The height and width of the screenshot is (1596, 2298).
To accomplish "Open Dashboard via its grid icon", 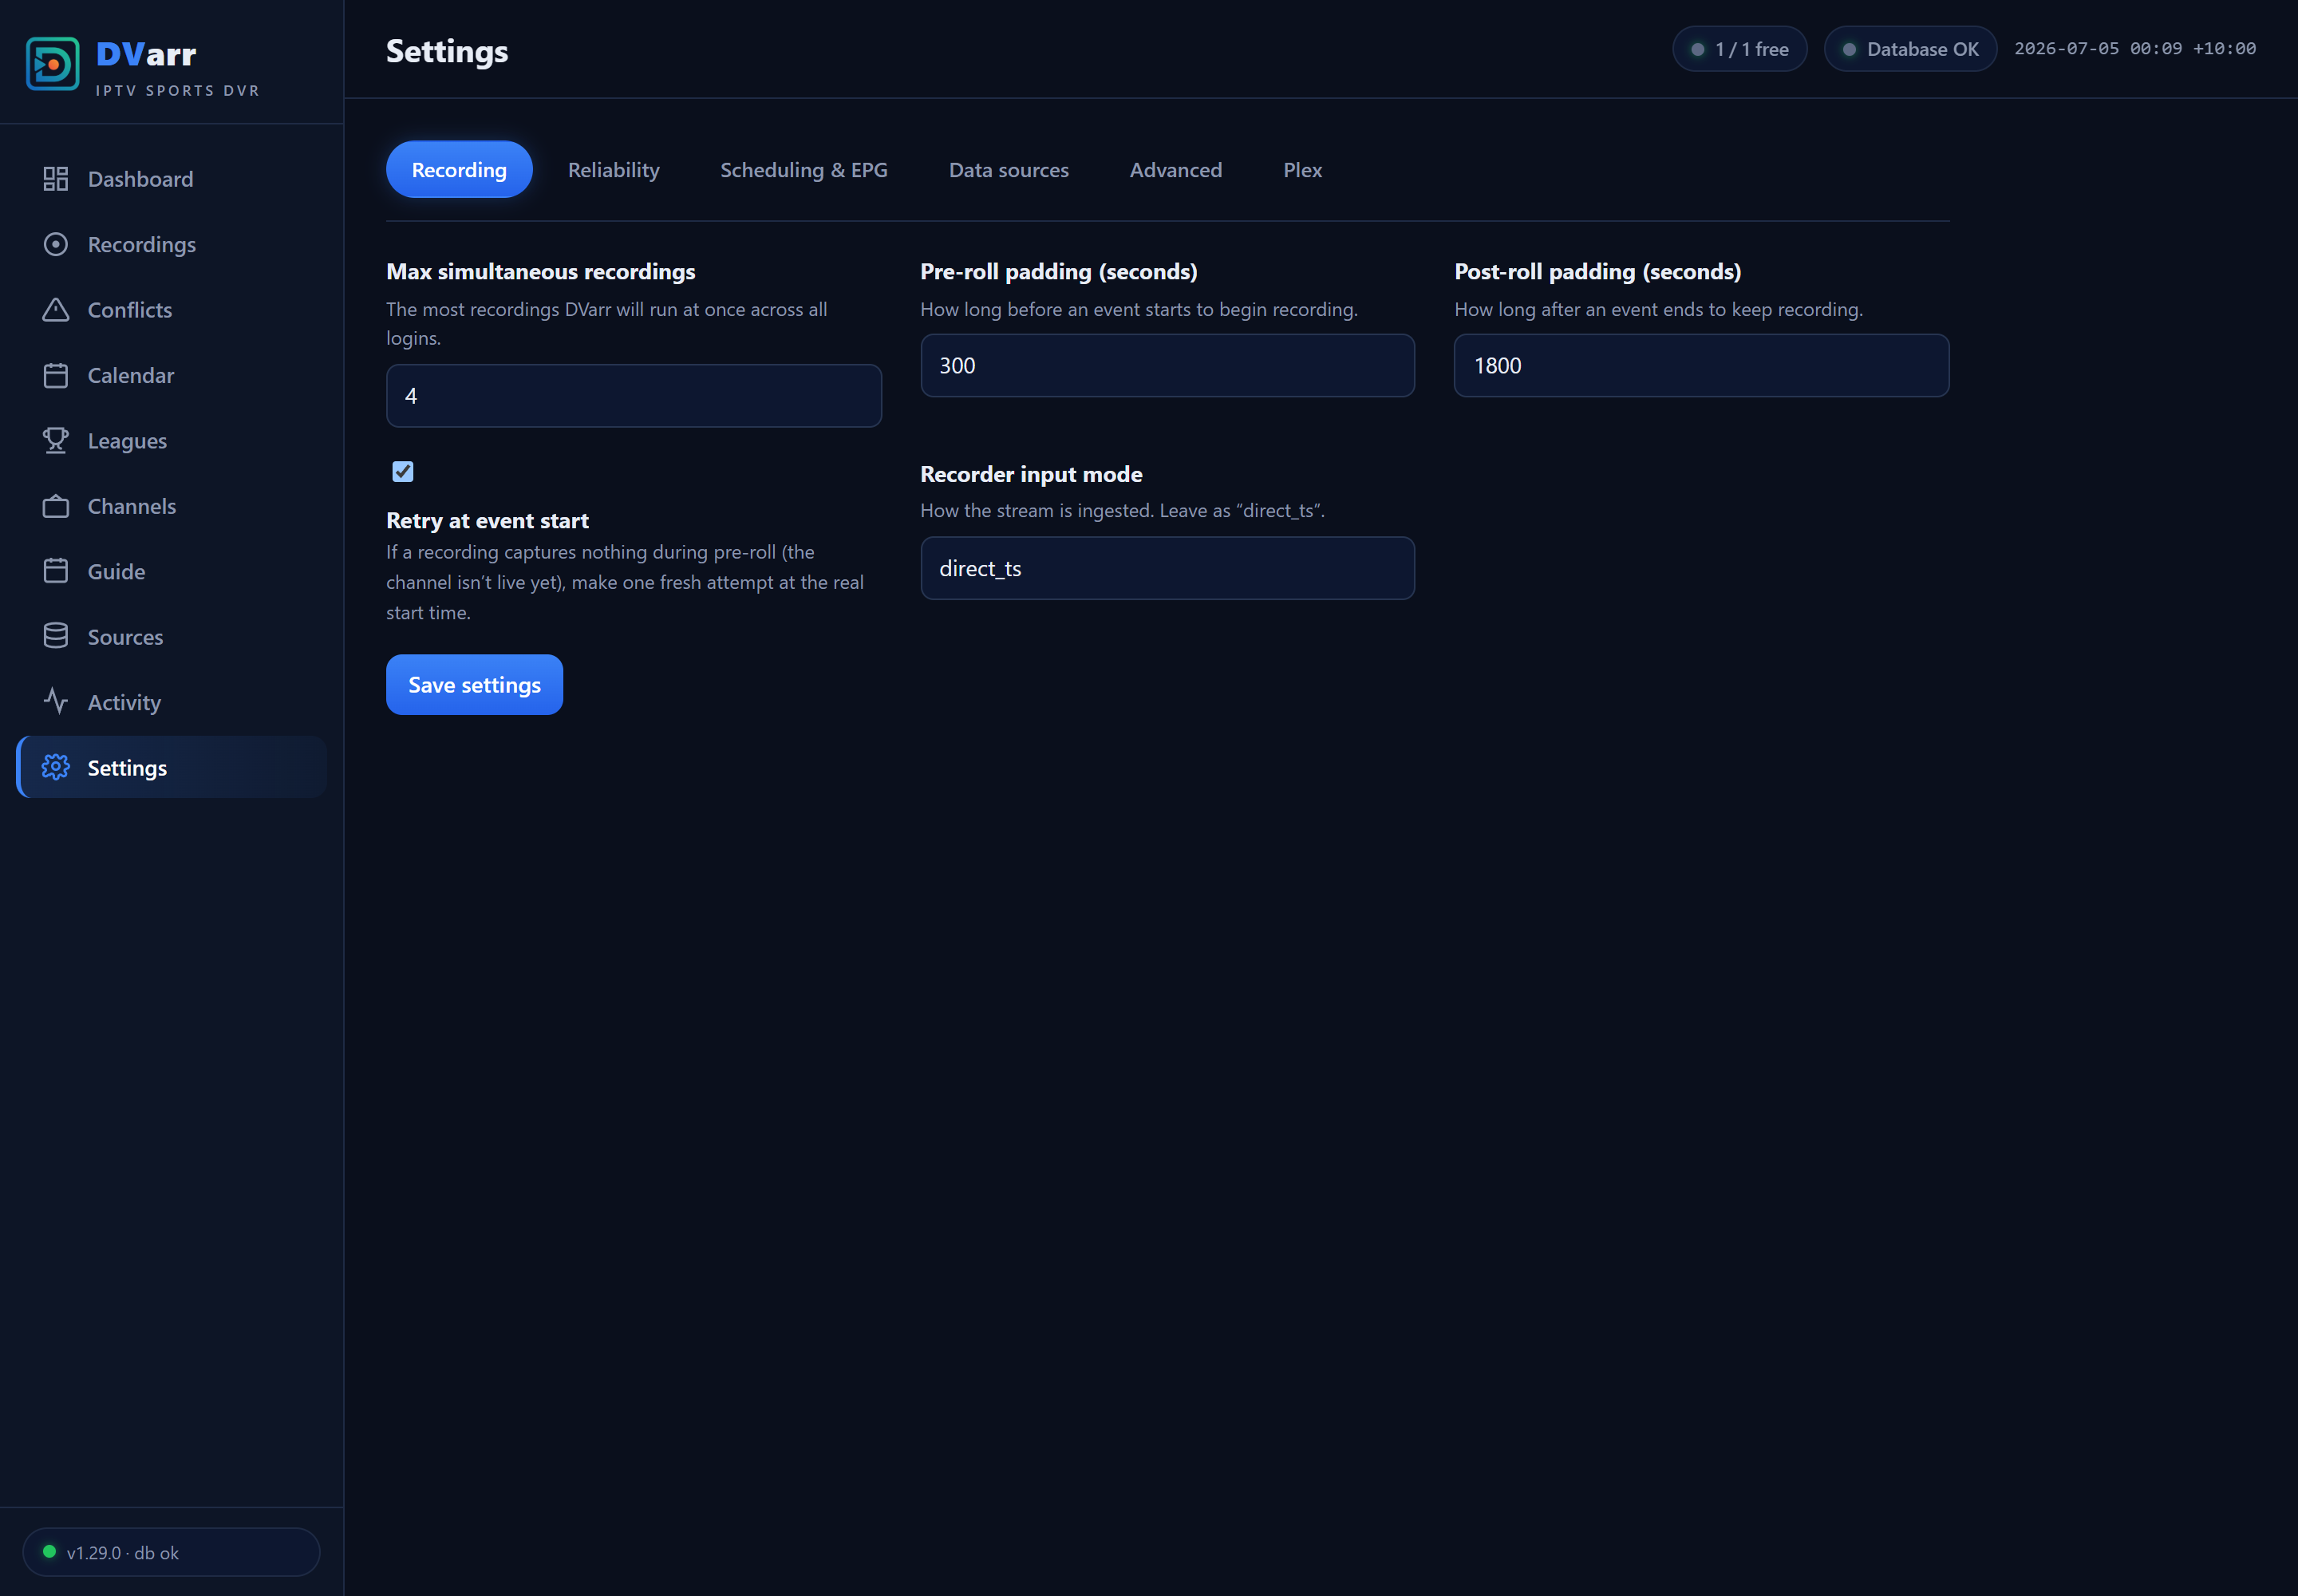I will pyautogui.click(x=56, y=179).
